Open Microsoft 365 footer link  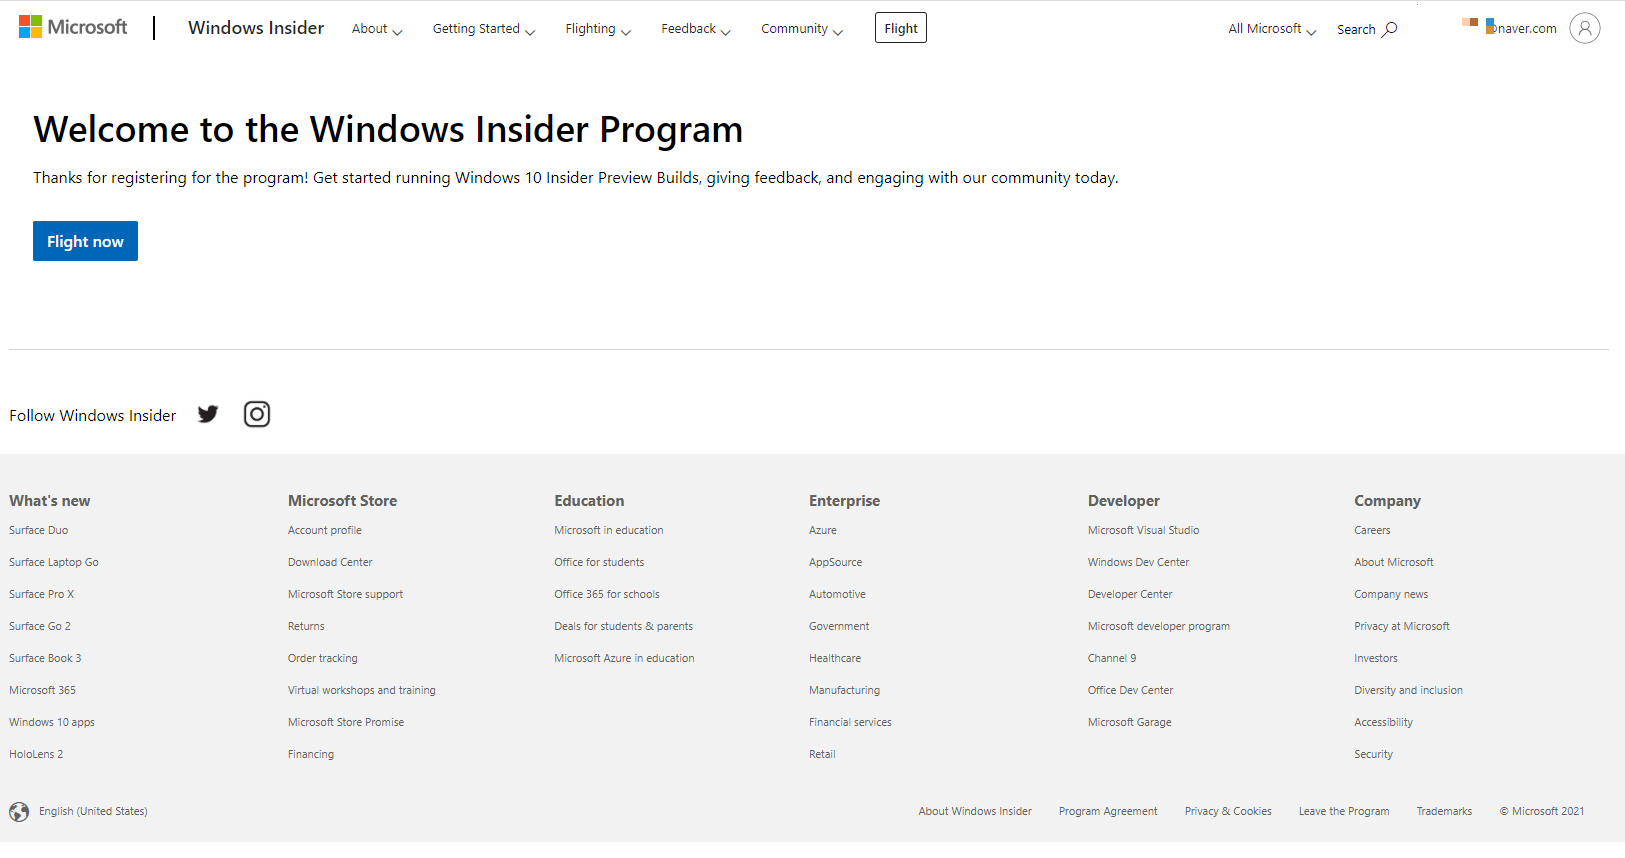[x=42, y=690]
